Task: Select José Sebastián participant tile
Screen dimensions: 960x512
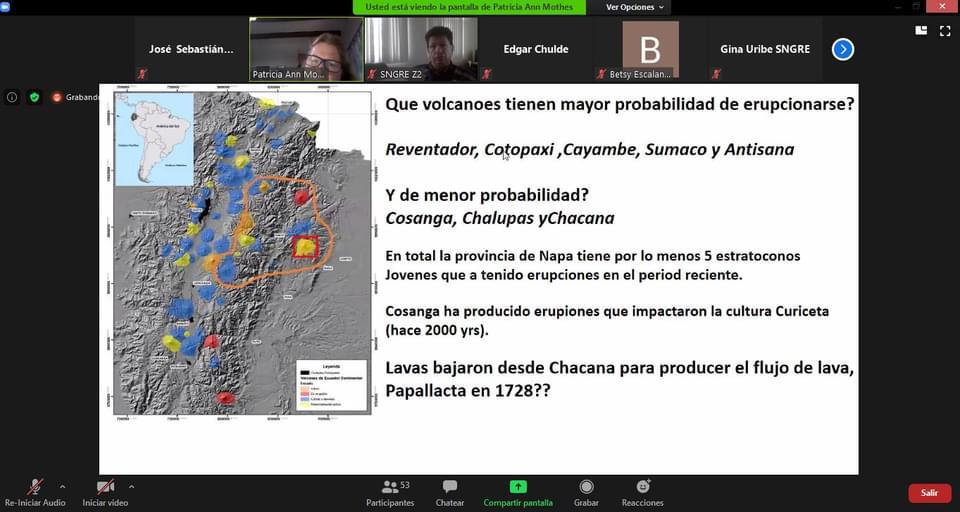Action: point(191,49)
